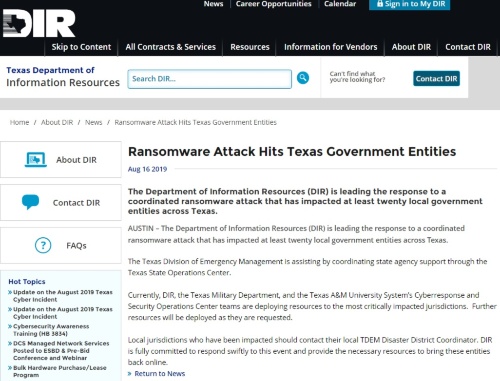Viewport: 500px width, 381px height.
Task: Open the Contact DIR sidebar card
Action: tap(61, 202)
